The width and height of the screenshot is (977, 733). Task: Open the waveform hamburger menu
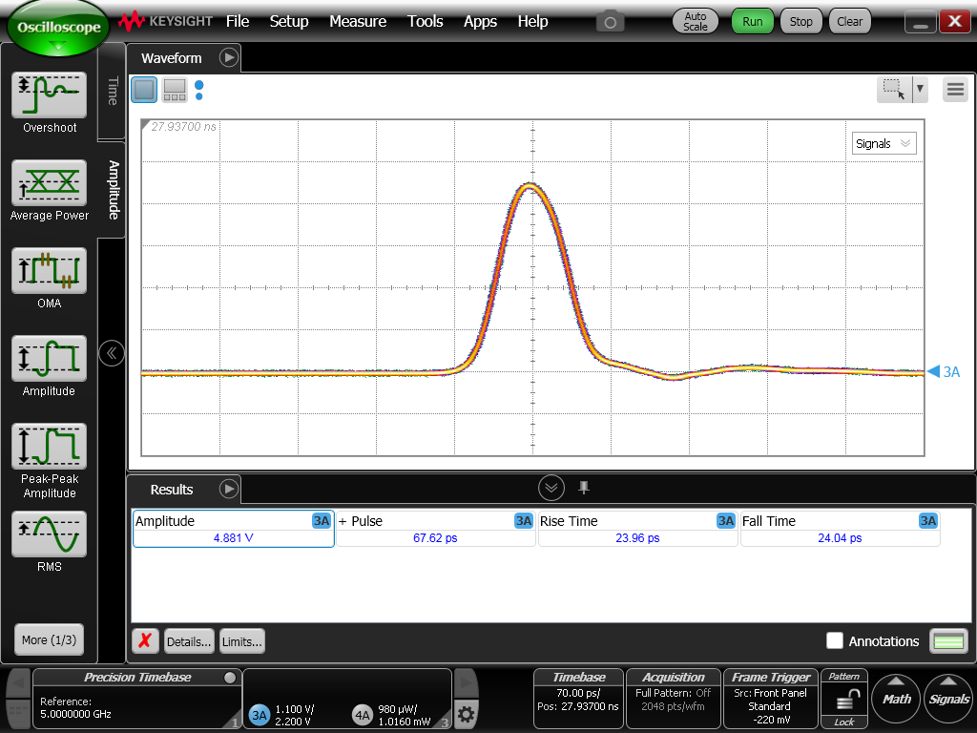pyautogui.click(x=955, y=90)
